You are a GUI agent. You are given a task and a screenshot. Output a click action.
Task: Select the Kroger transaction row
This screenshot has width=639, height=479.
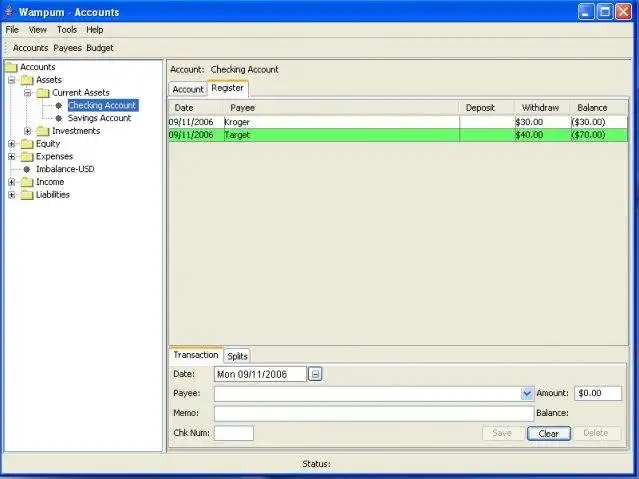(x=398, y=122)
